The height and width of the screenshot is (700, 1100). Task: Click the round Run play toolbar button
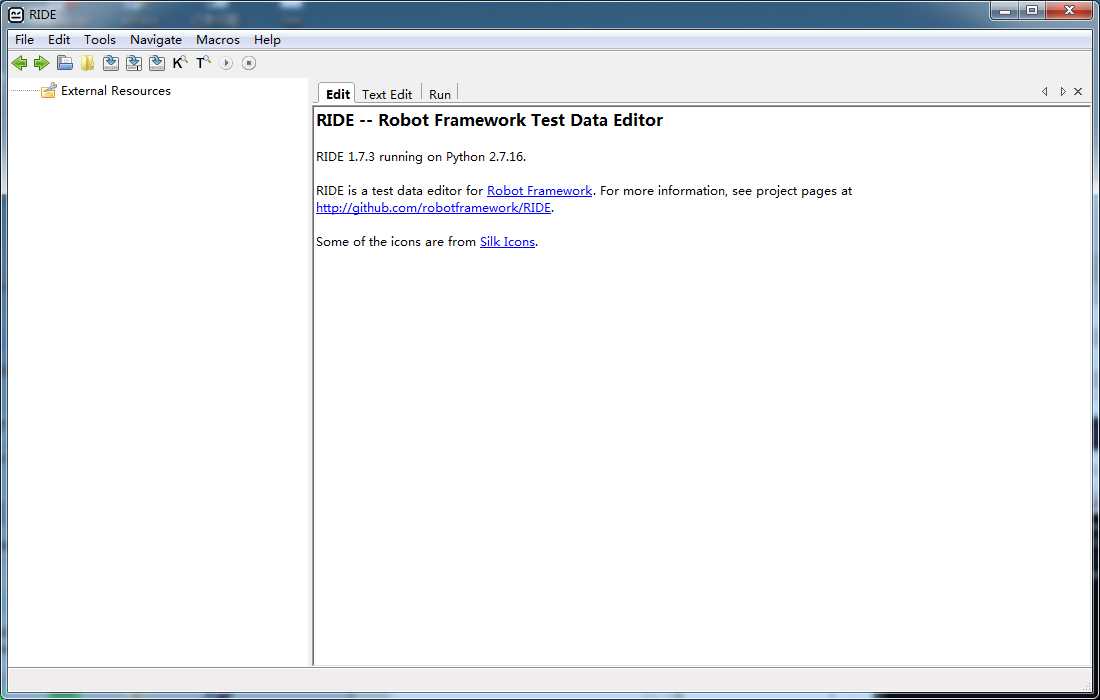coord(226,63)
